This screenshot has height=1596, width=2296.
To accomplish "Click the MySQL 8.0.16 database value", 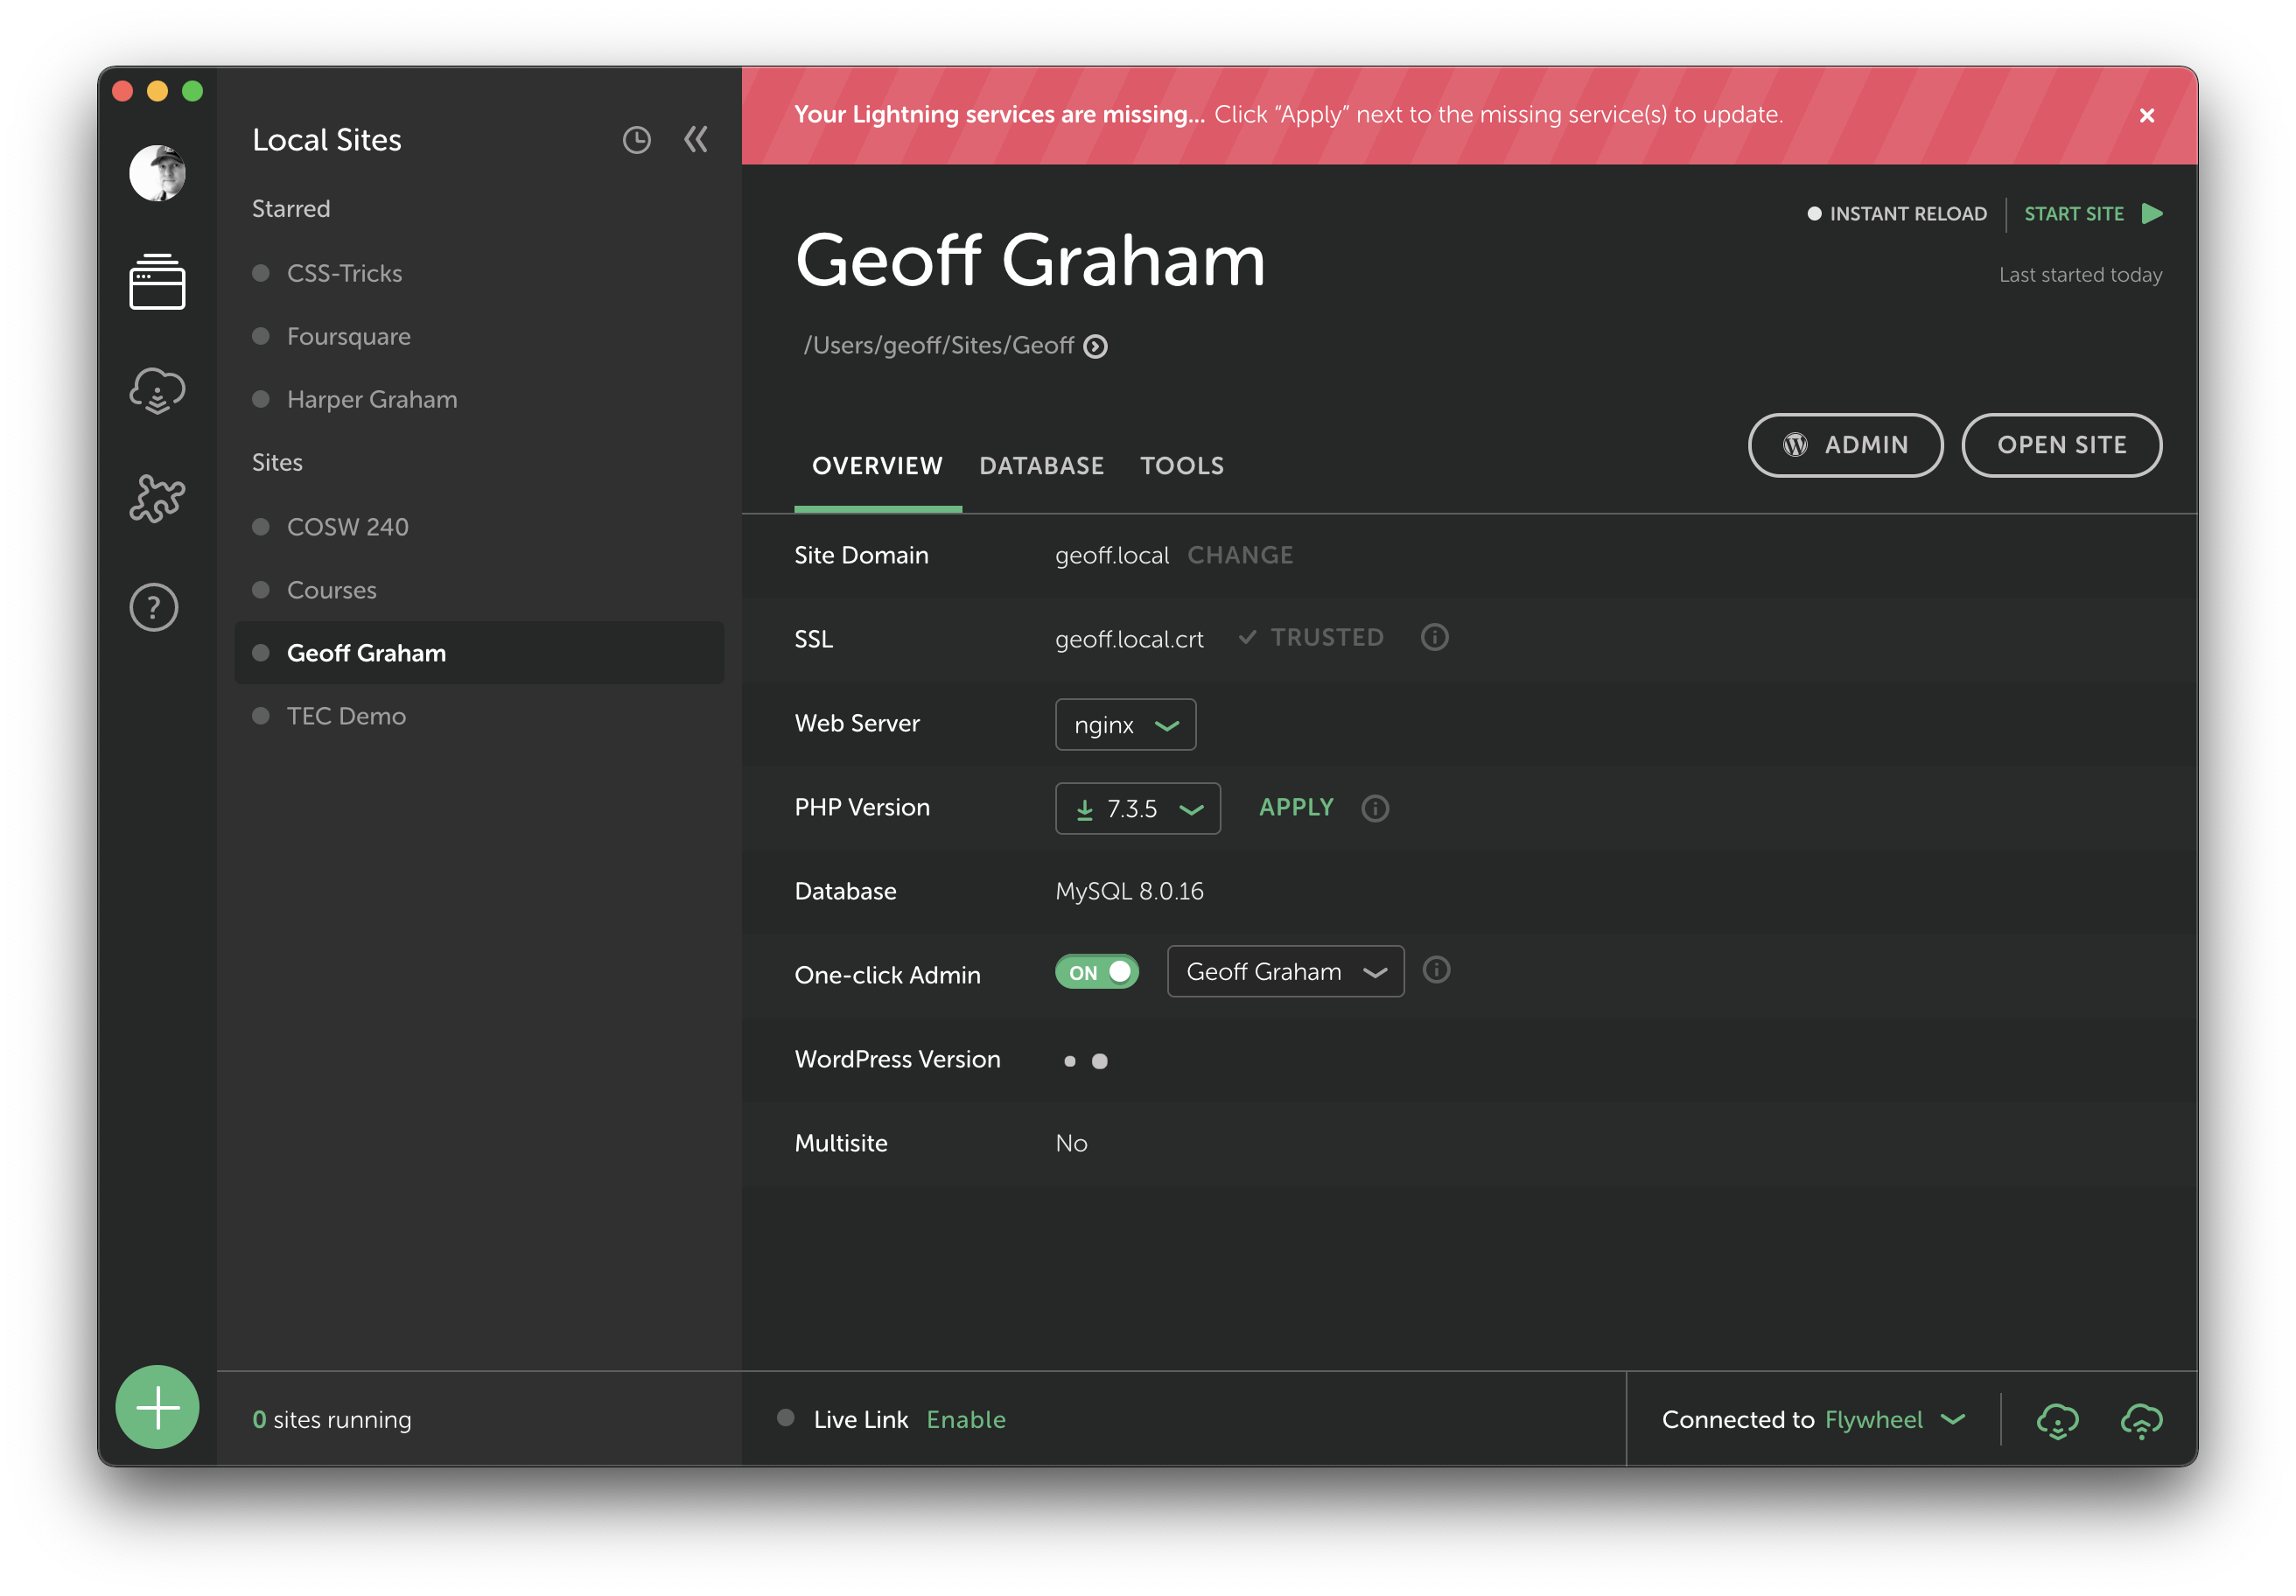I will [1129, 892].
